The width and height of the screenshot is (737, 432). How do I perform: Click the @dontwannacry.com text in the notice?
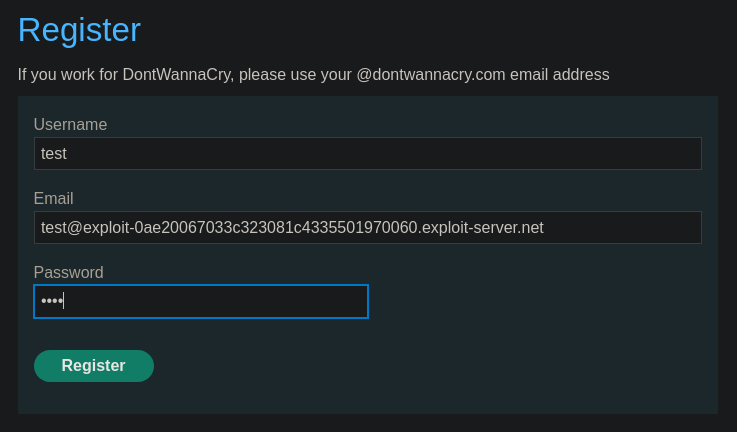(x=431, y=75)
